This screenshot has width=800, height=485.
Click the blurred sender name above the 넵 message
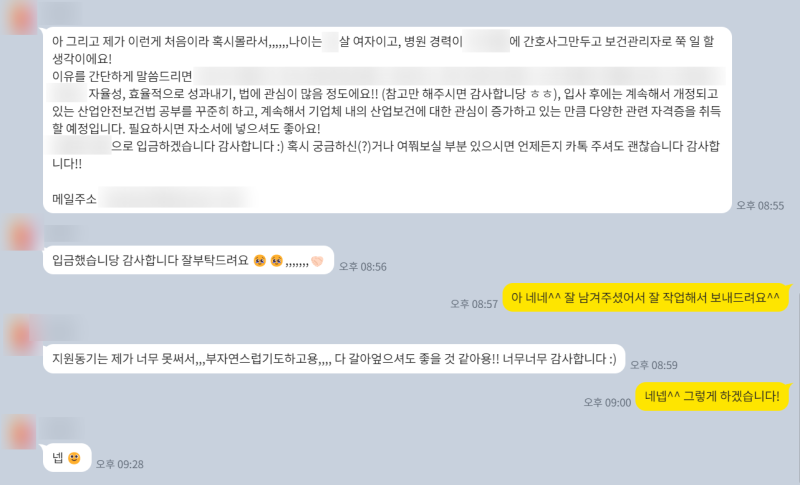[62, 429]
